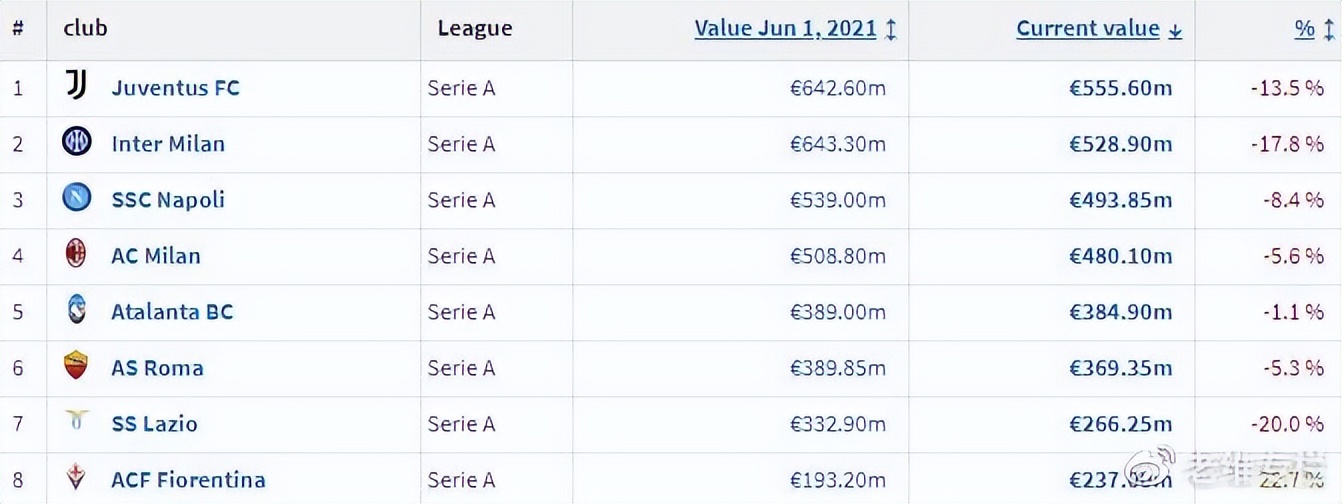The image size is (1342, 504).
Task: Click the AC Milan club crest icon
Action: coord(76,255)
